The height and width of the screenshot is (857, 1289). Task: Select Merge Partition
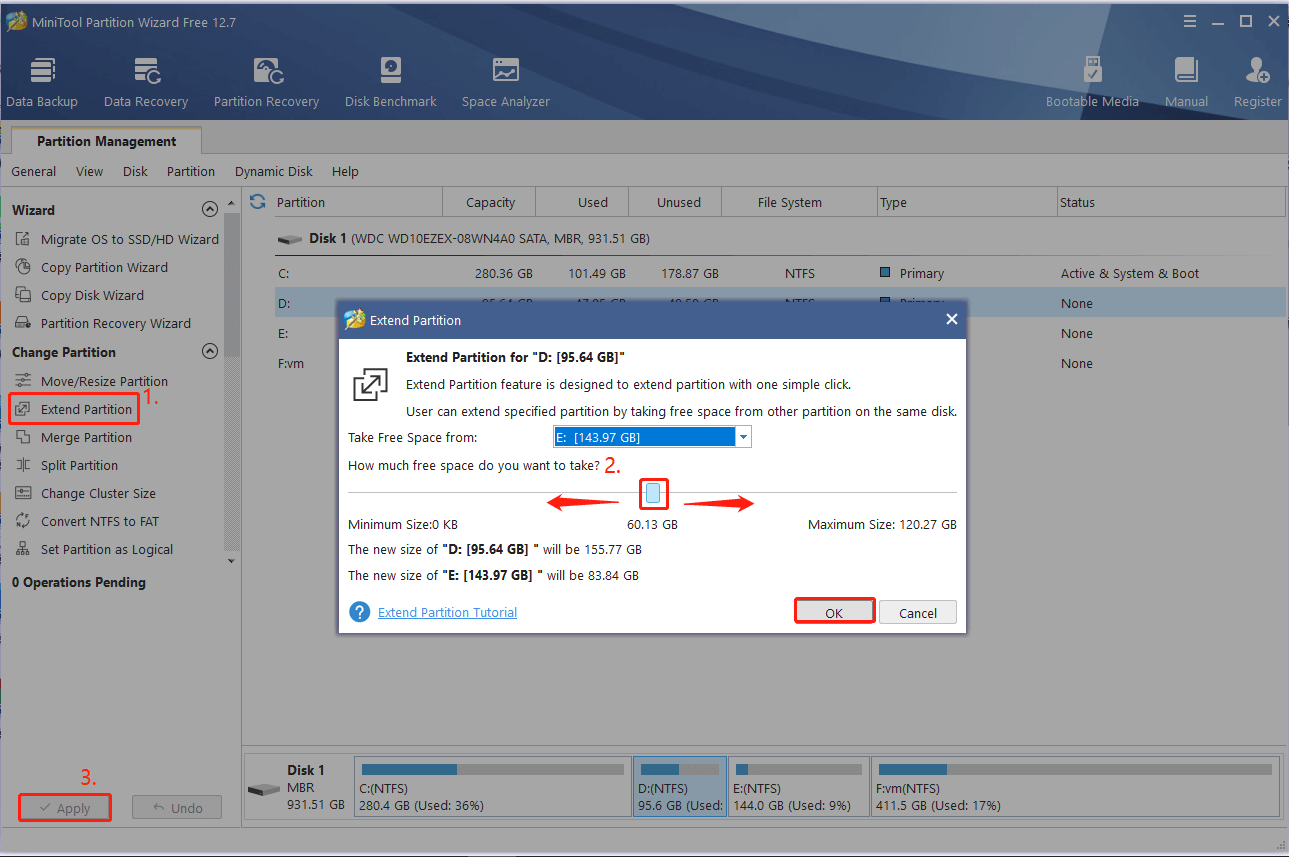click(x=74, y=437)
